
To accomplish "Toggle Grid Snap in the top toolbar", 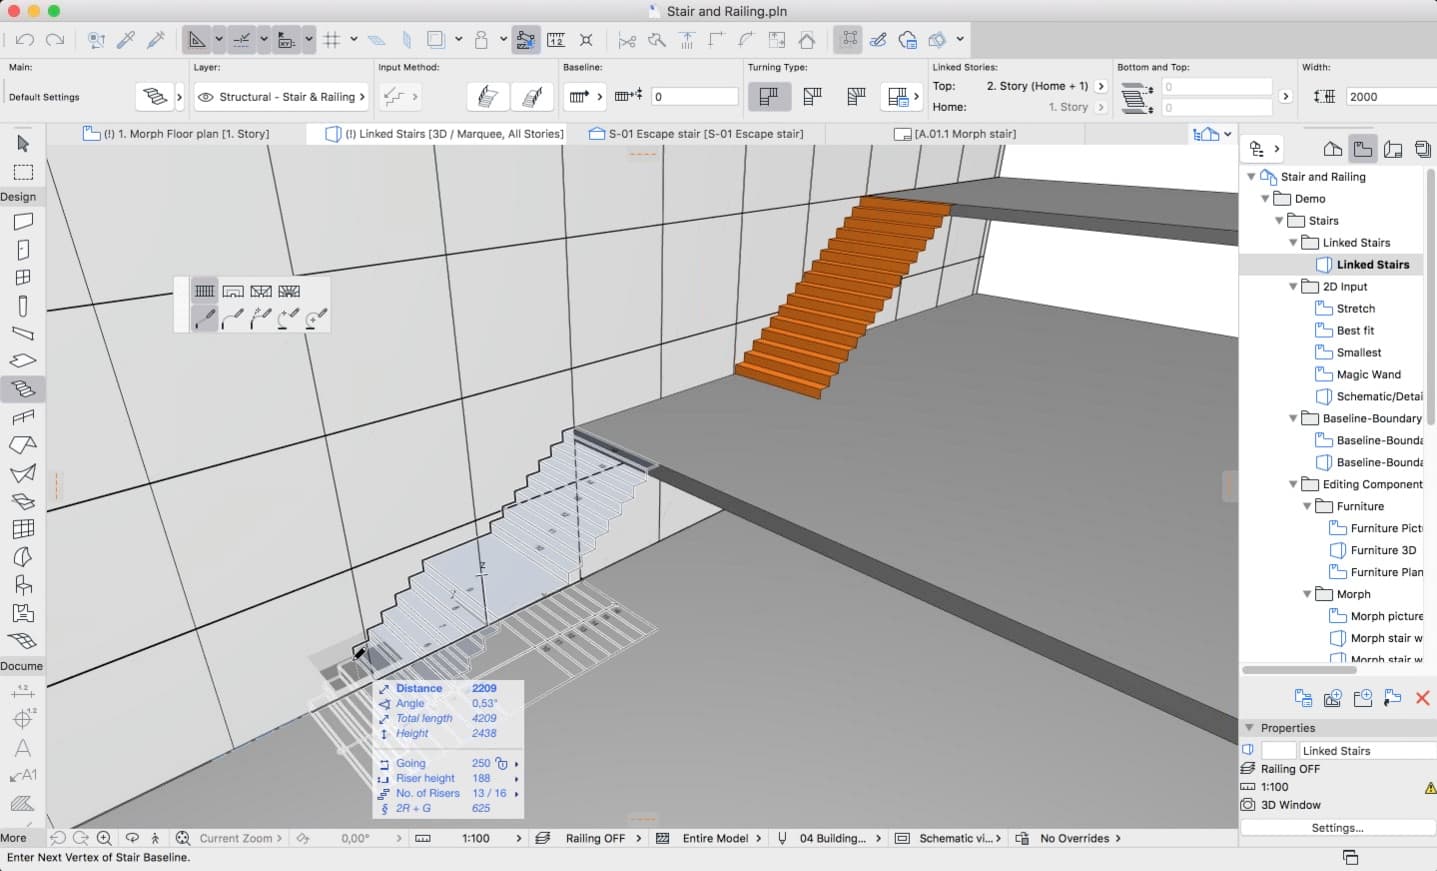I will point(332,40).
